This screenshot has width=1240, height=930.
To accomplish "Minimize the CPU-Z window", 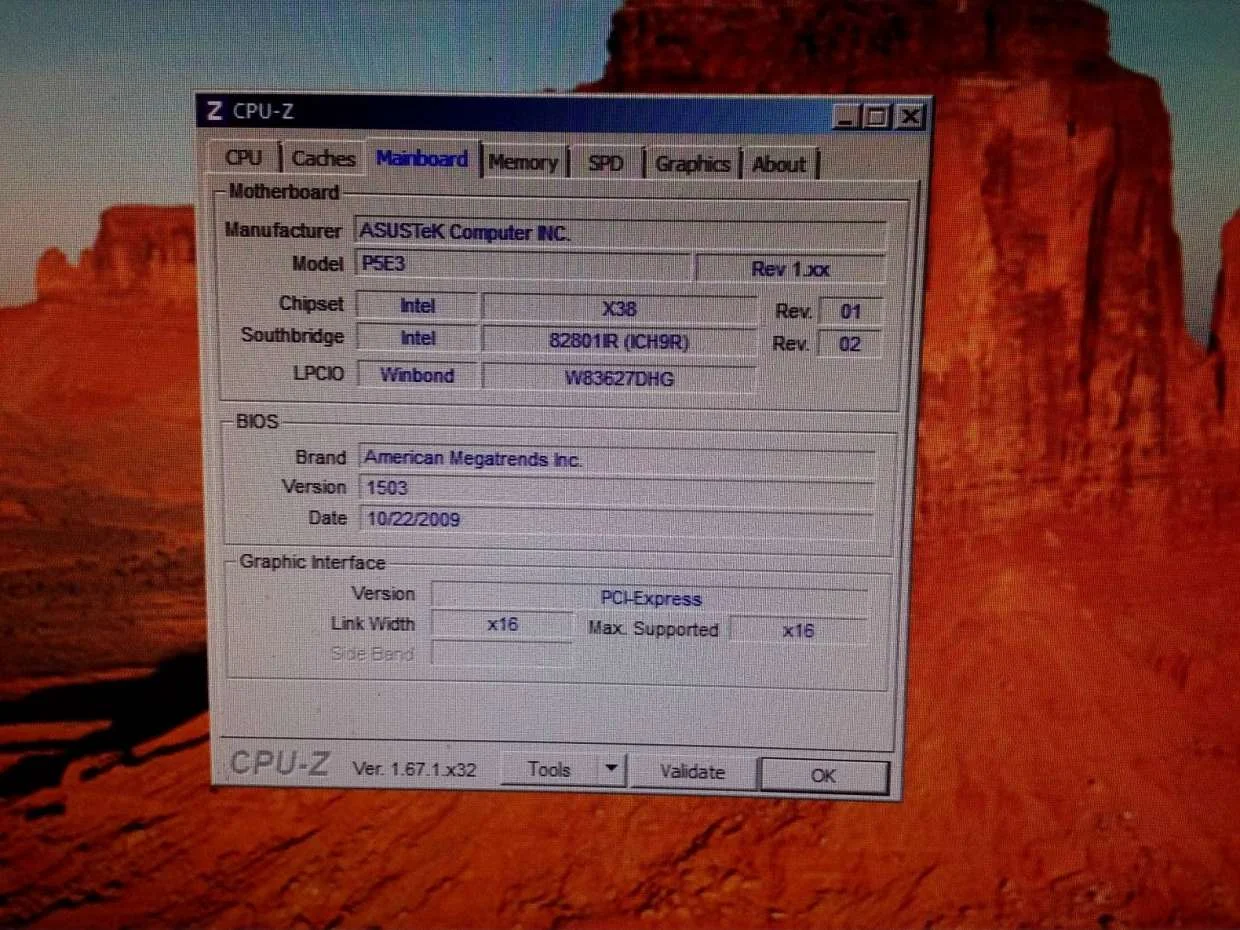I will tap(847, 117).
